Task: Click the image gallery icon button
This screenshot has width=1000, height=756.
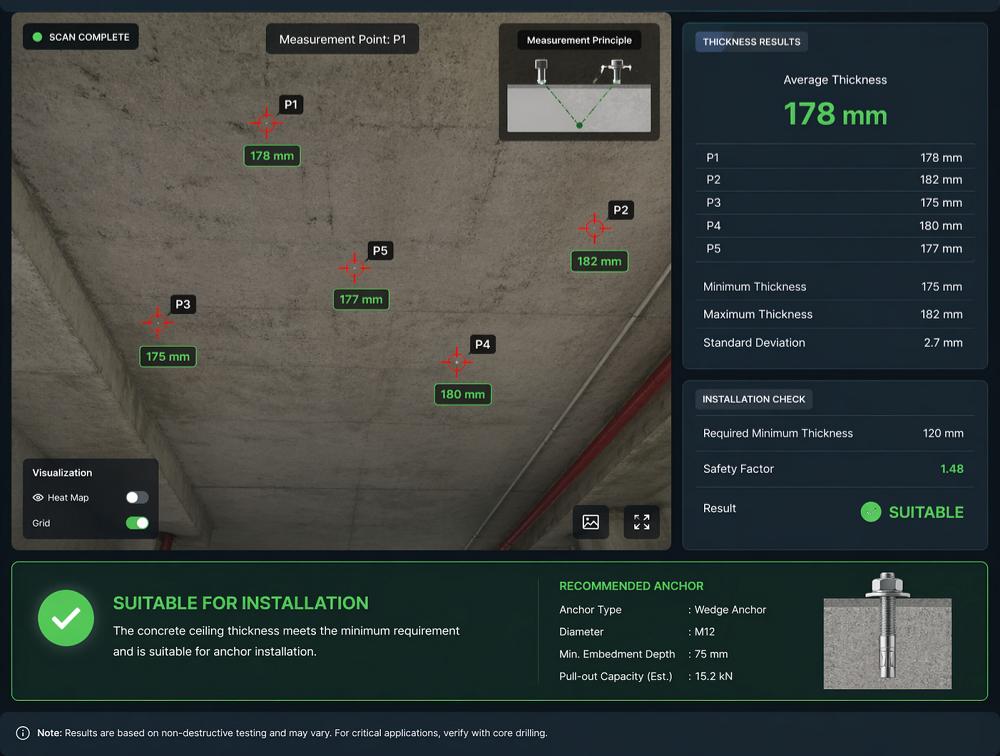Action: pyautogui.click(x=591, y=522)
